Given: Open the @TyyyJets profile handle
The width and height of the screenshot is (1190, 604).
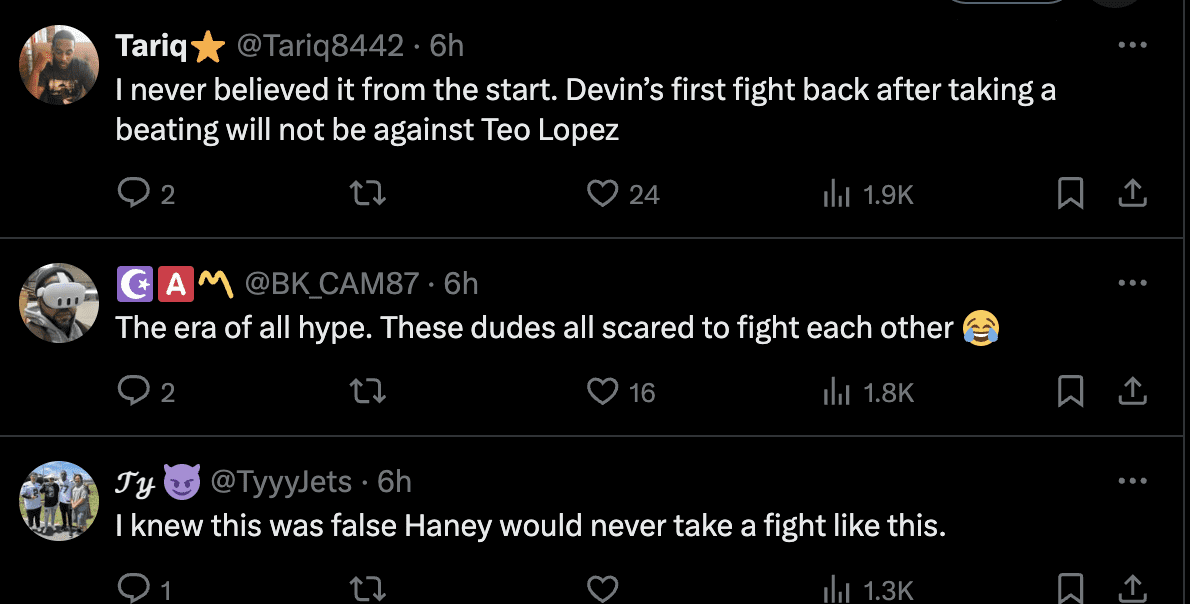Looking at the screenshot, I should [281, 482].
